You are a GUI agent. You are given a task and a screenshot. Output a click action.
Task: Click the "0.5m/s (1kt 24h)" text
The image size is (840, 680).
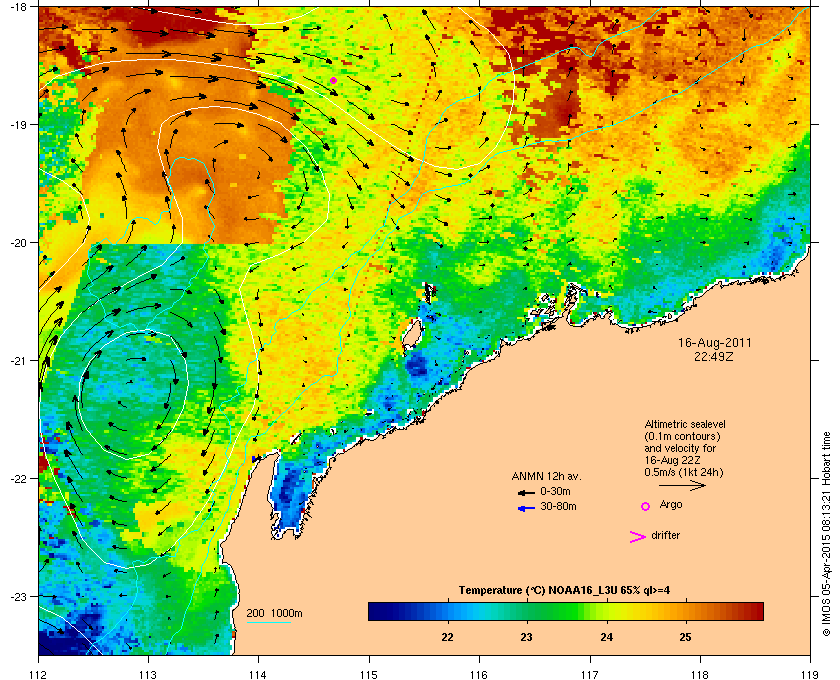(684, 473)
